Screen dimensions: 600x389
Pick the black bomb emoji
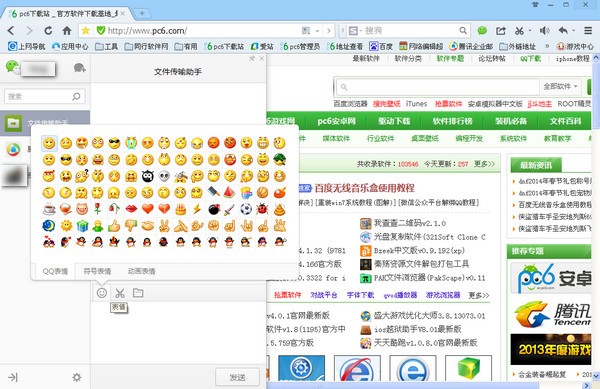pos(214,209)
